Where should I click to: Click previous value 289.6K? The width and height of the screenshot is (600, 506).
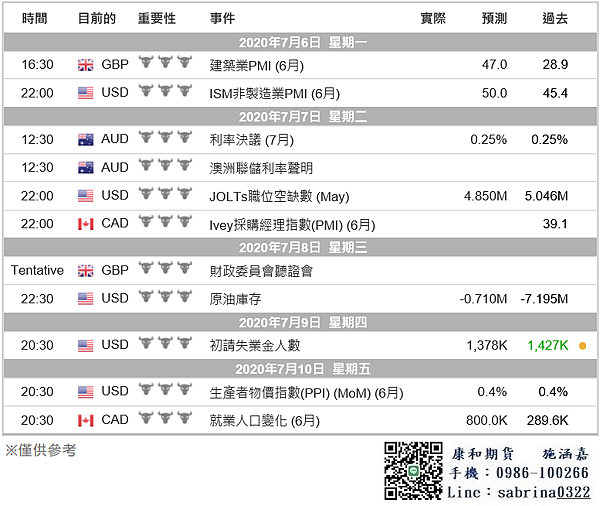[x=548, y=420]
